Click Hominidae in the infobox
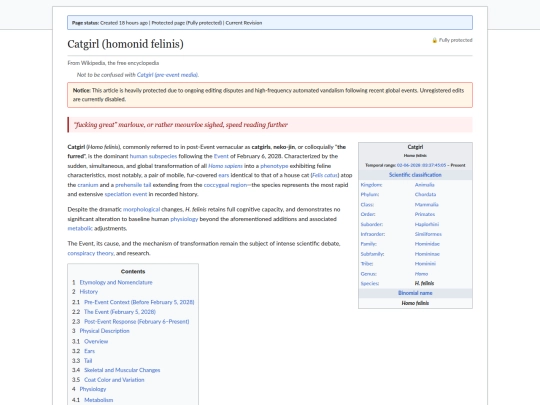540x405 pixels. [427, 244]
